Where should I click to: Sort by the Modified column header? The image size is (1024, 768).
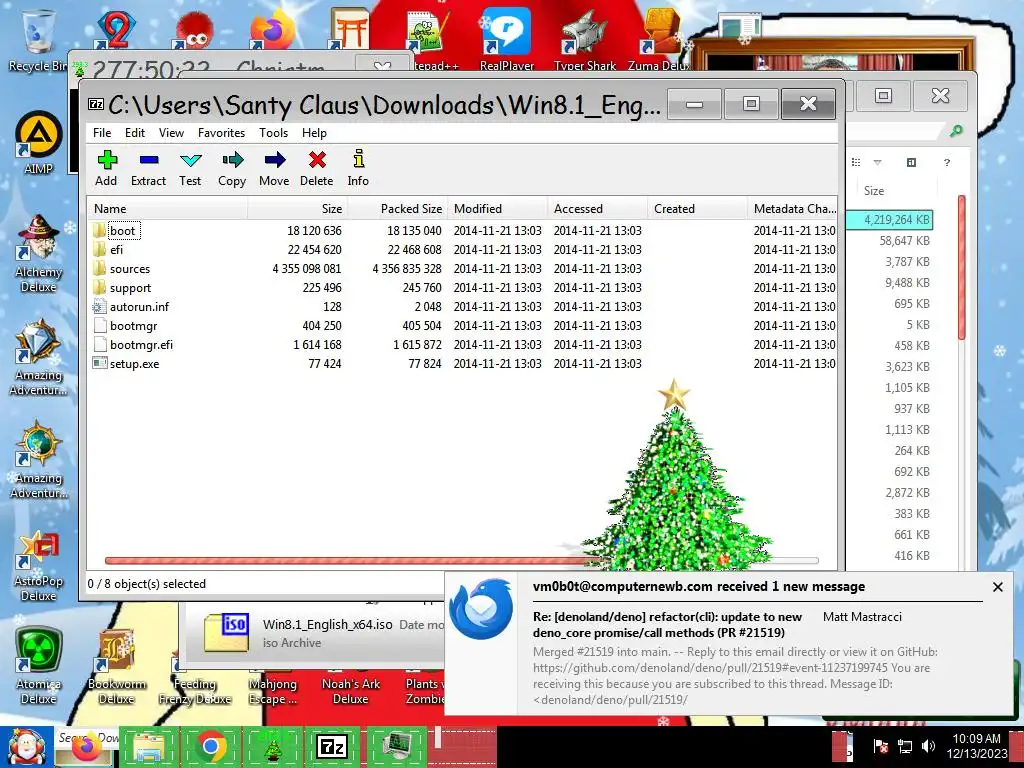(498, 209)
